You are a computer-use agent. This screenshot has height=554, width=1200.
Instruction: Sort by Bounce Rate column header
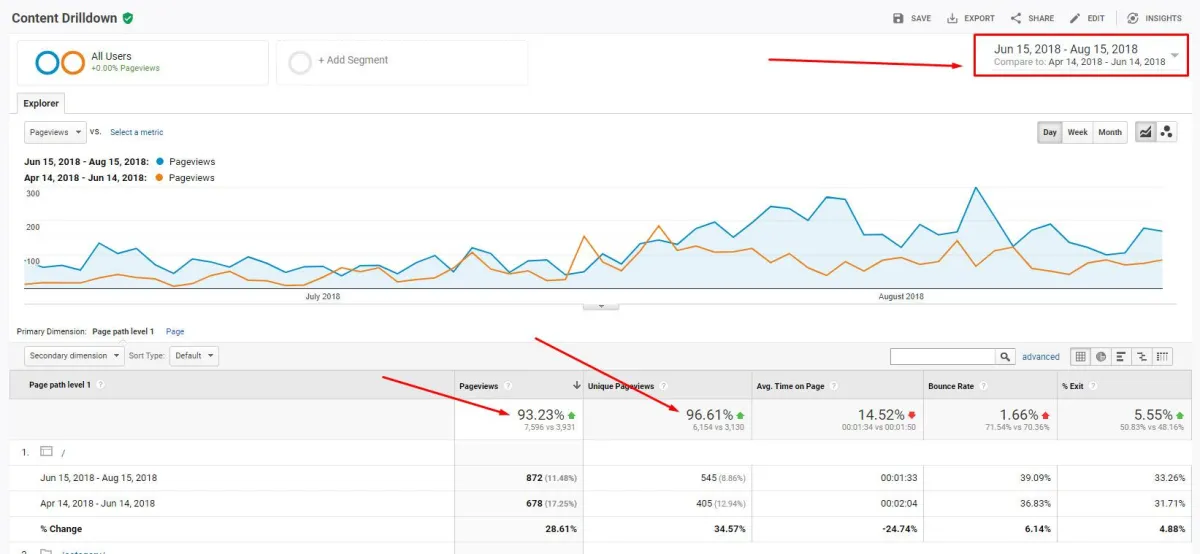951,386
